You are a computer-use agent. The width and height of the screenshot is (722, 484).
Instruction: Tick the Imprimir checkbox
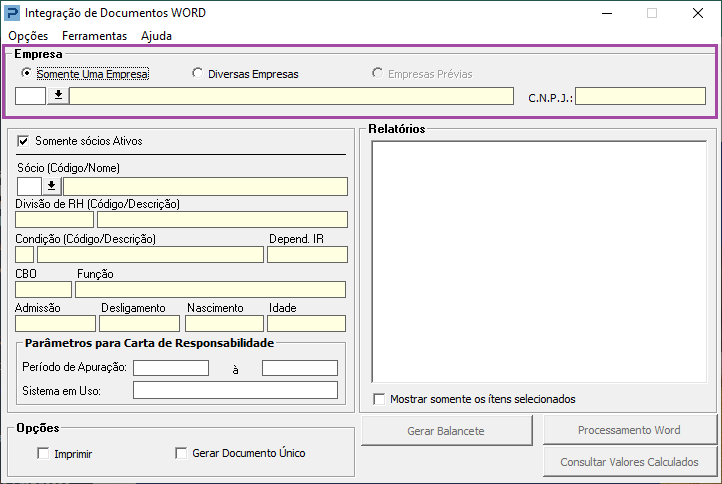[x=43, y=453]
